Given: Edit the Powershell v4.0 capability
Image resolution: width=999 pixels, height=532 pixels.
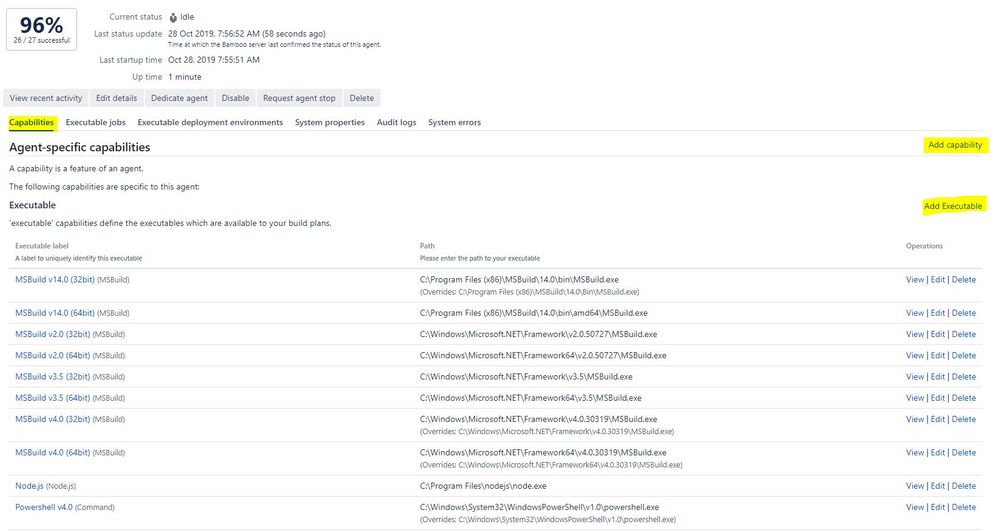Looking at the screenshot, I should [x=938, y=507].
